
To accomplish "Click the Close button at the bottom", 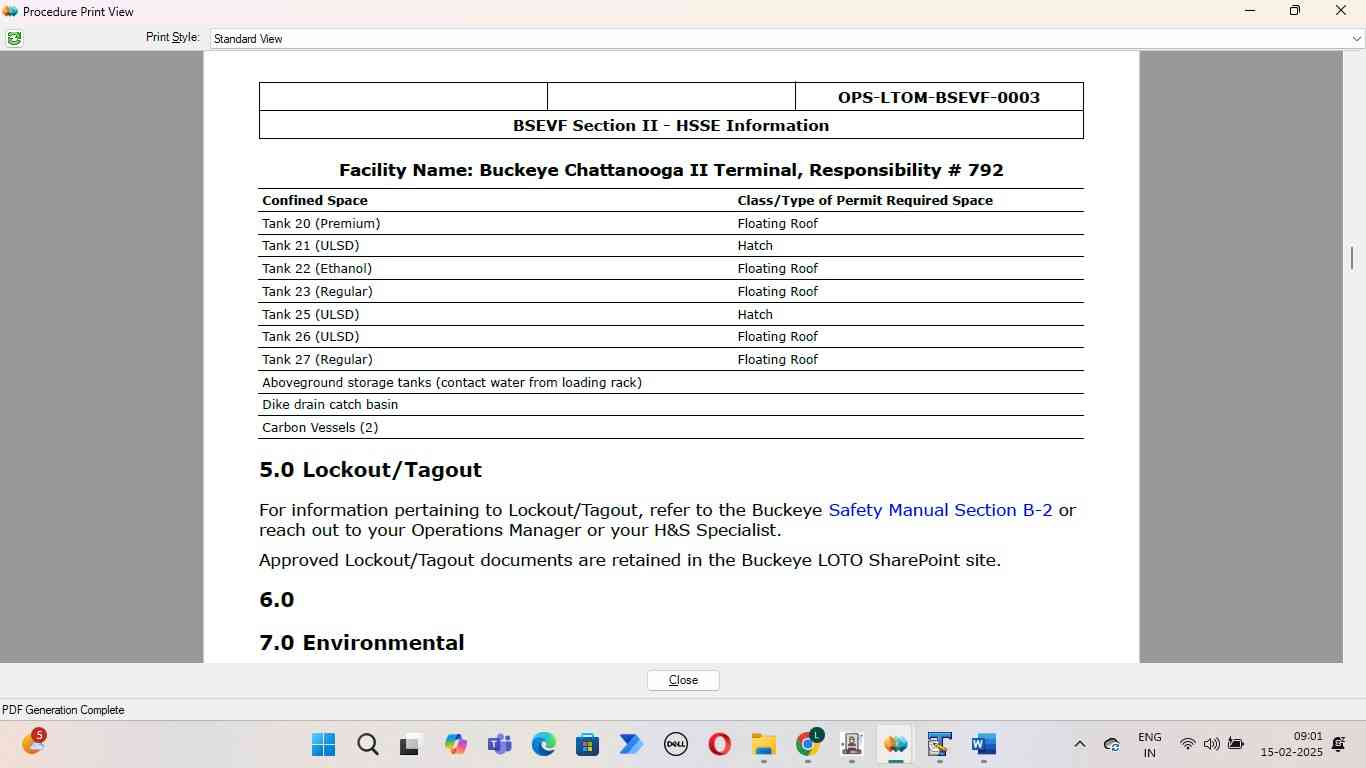I will (x=683, y=680).
